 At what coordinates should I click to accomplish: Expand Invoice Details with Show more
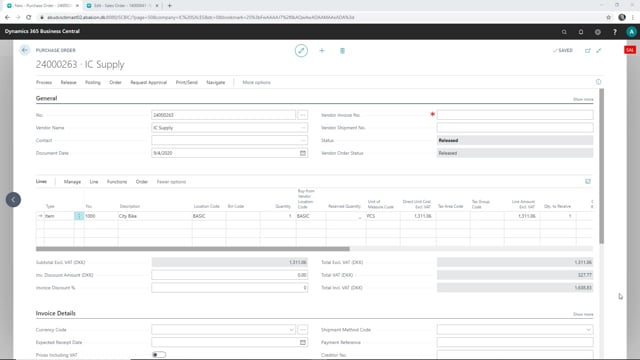coord(583,314)
